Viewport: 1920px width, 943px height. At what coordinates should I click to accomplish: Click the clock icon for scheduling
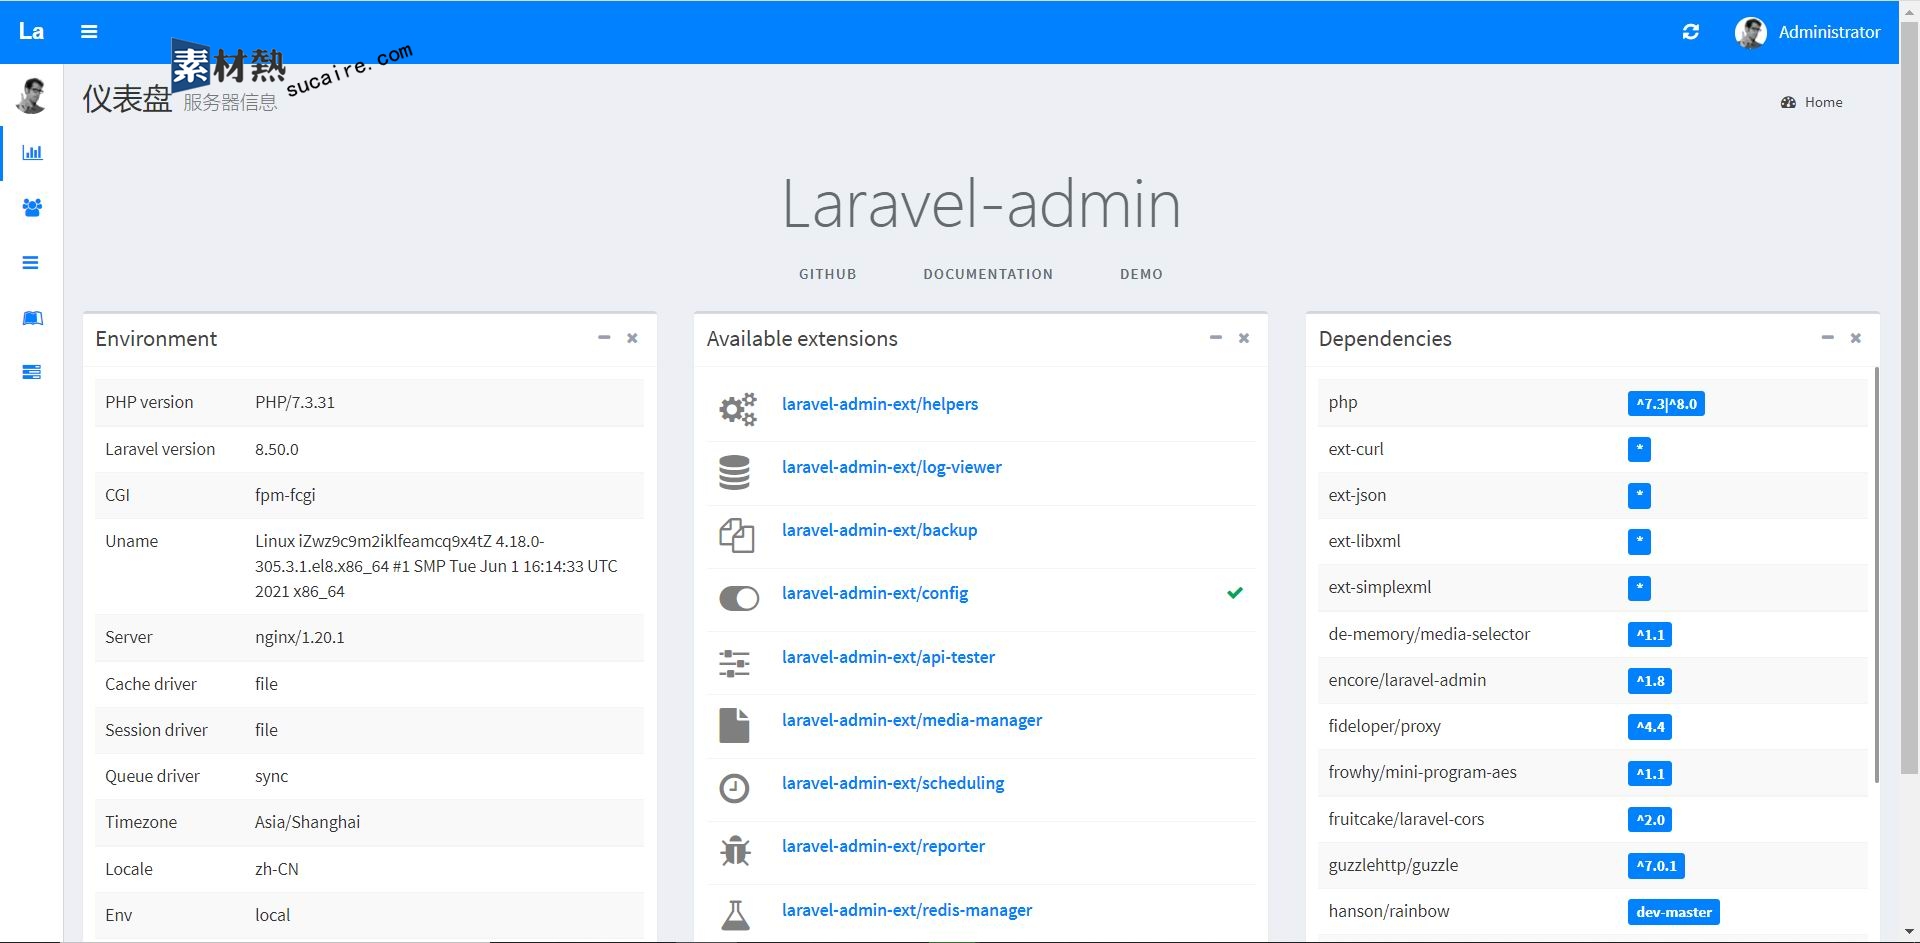734,788
